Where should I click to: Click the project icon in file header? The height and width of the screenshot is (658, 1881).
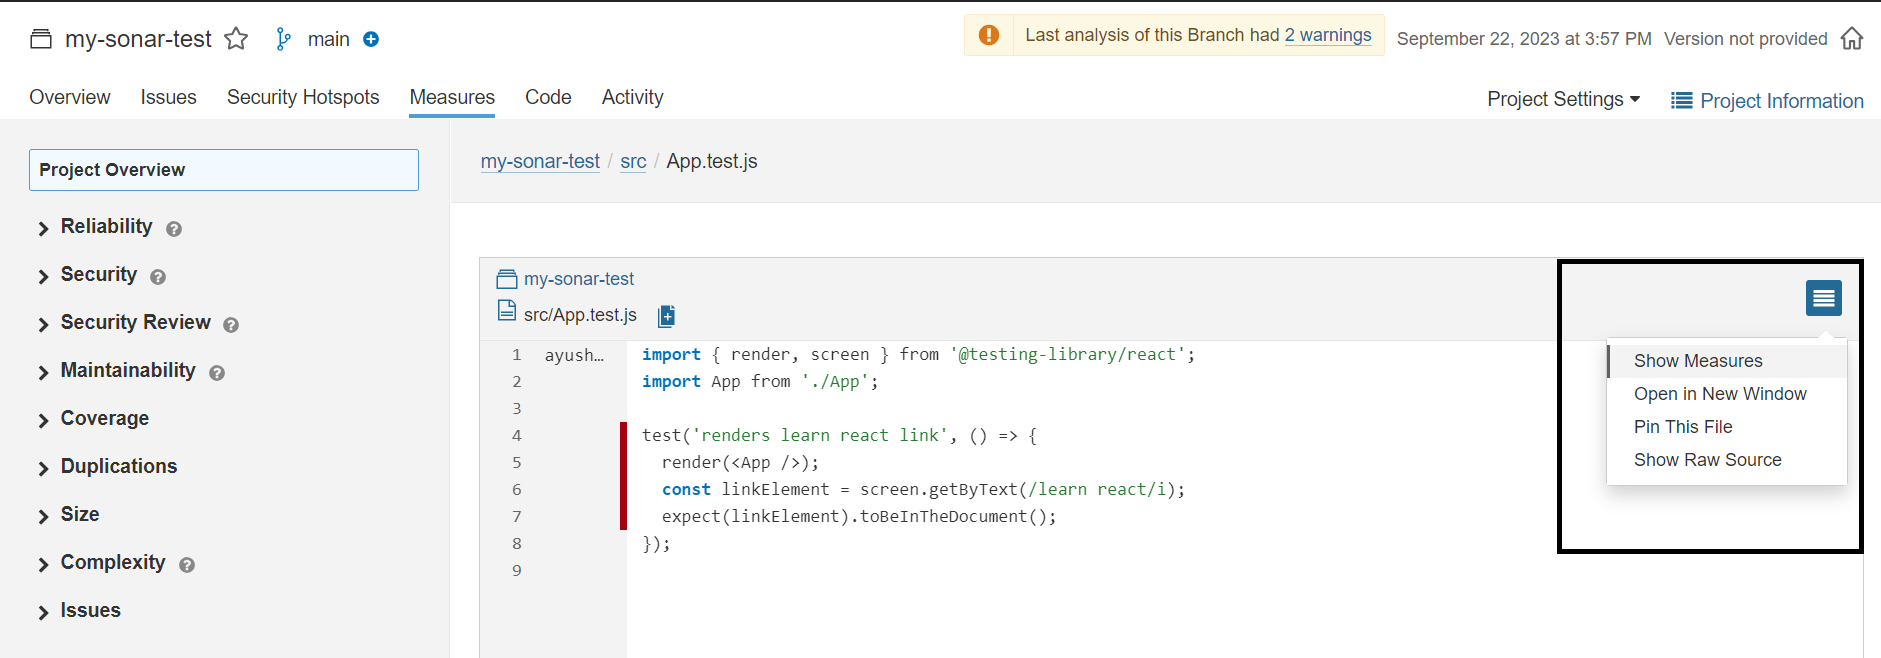[x=507, y=279]
